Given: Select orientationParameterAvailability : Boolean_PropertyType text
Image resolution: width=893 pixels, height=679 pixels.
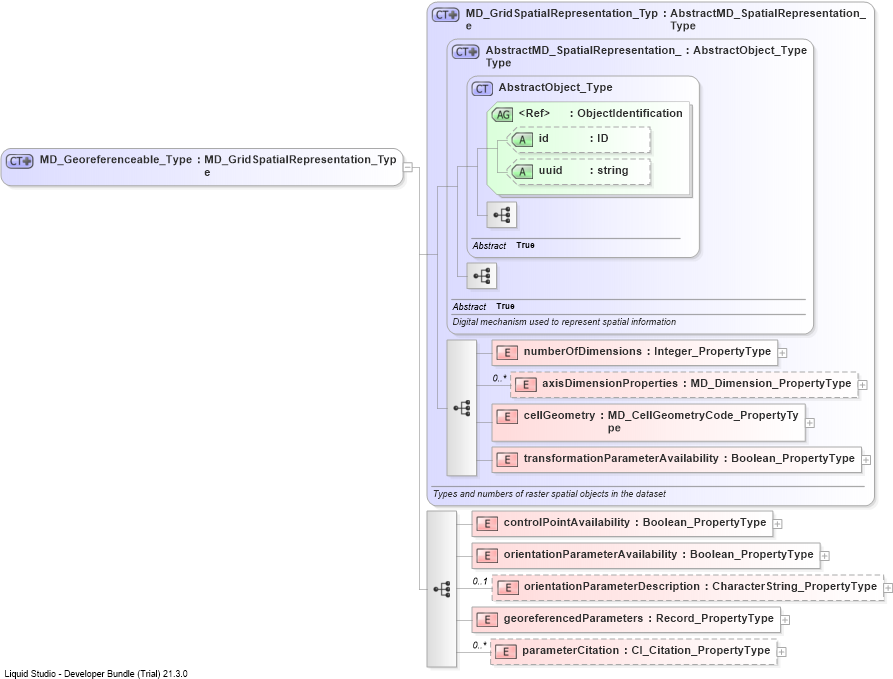Looking at the screenshot, I should pyautogui.click(x=658, y=554).
